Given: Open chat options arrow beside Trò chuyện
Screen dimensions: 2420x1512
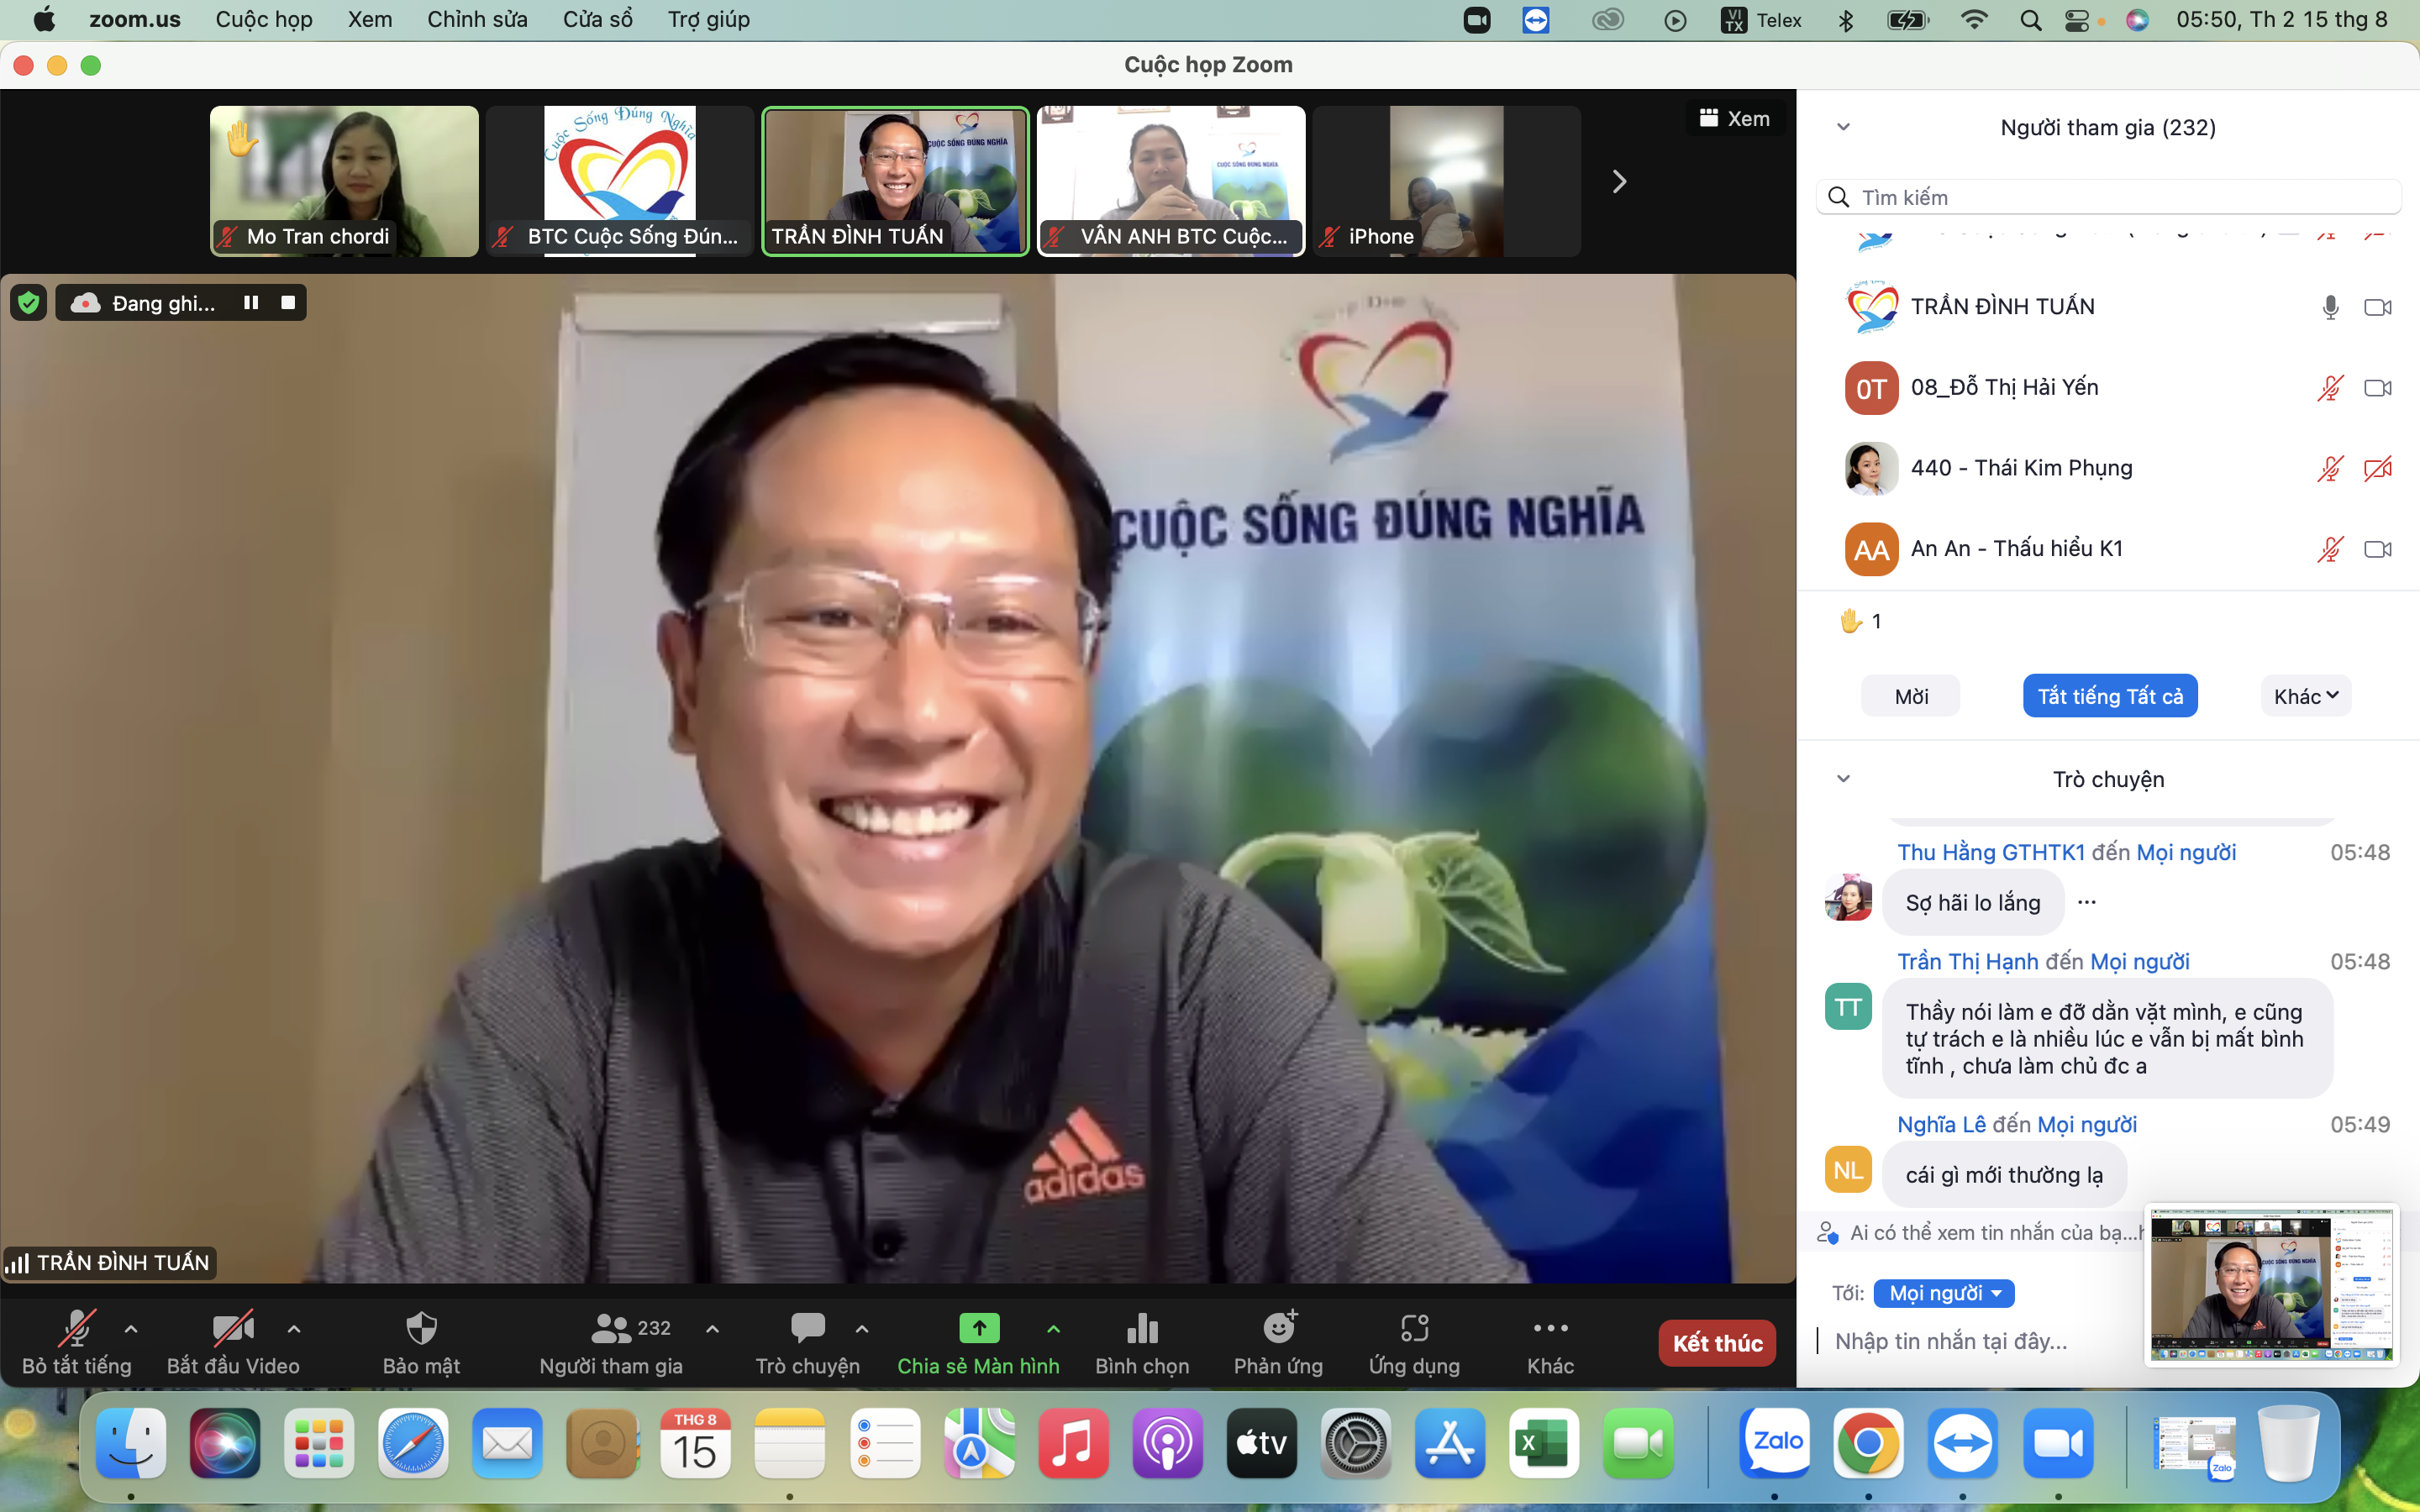Looking at the screenshot, I should 862,1329.
